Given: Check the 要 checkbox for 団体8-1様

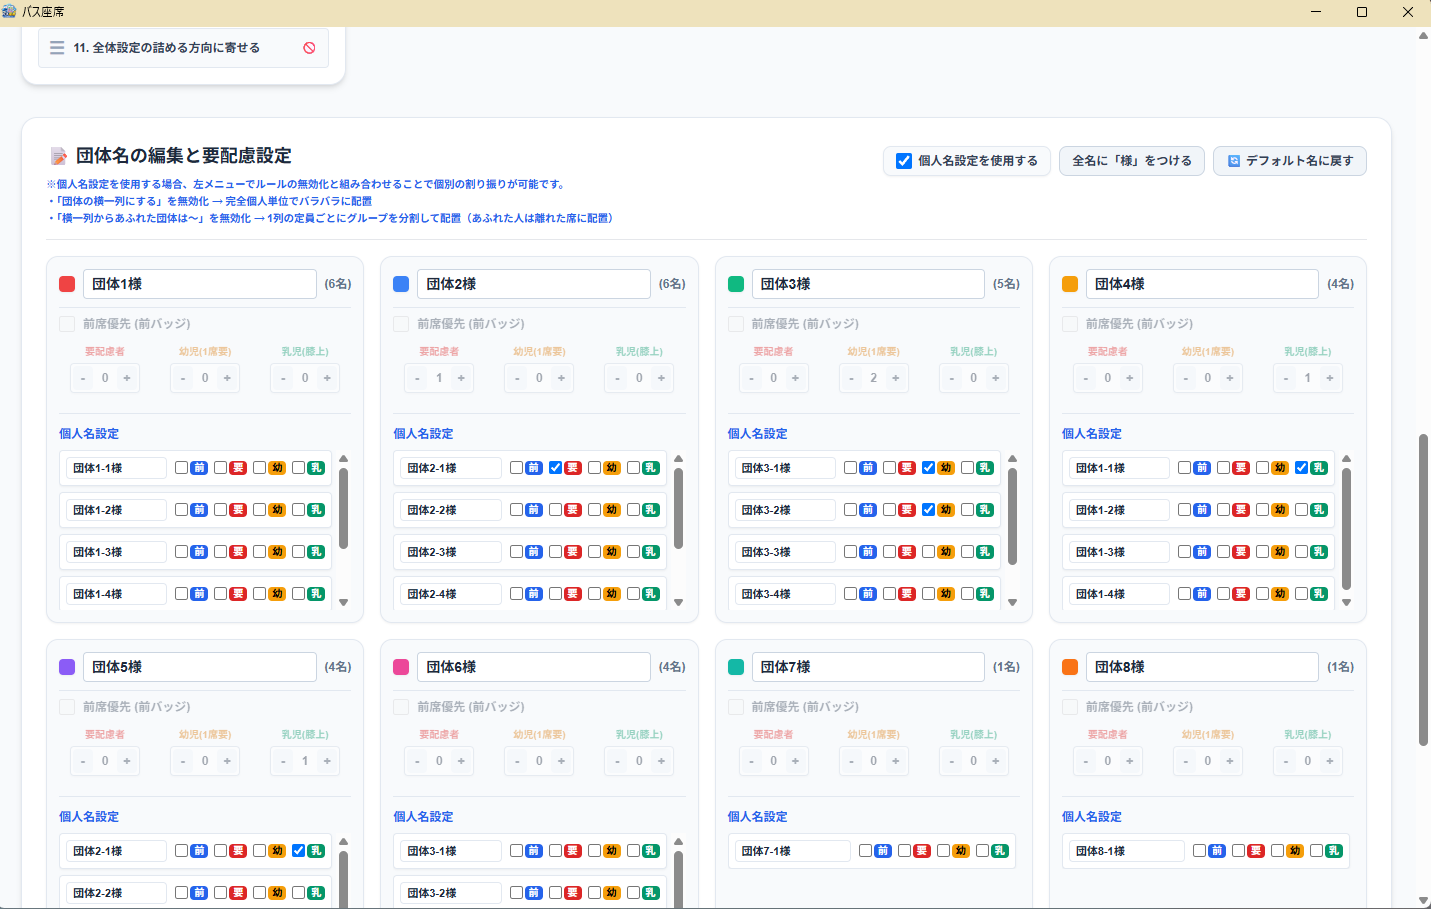Looking at the screenshot, I should click(x=1238, y=851).
